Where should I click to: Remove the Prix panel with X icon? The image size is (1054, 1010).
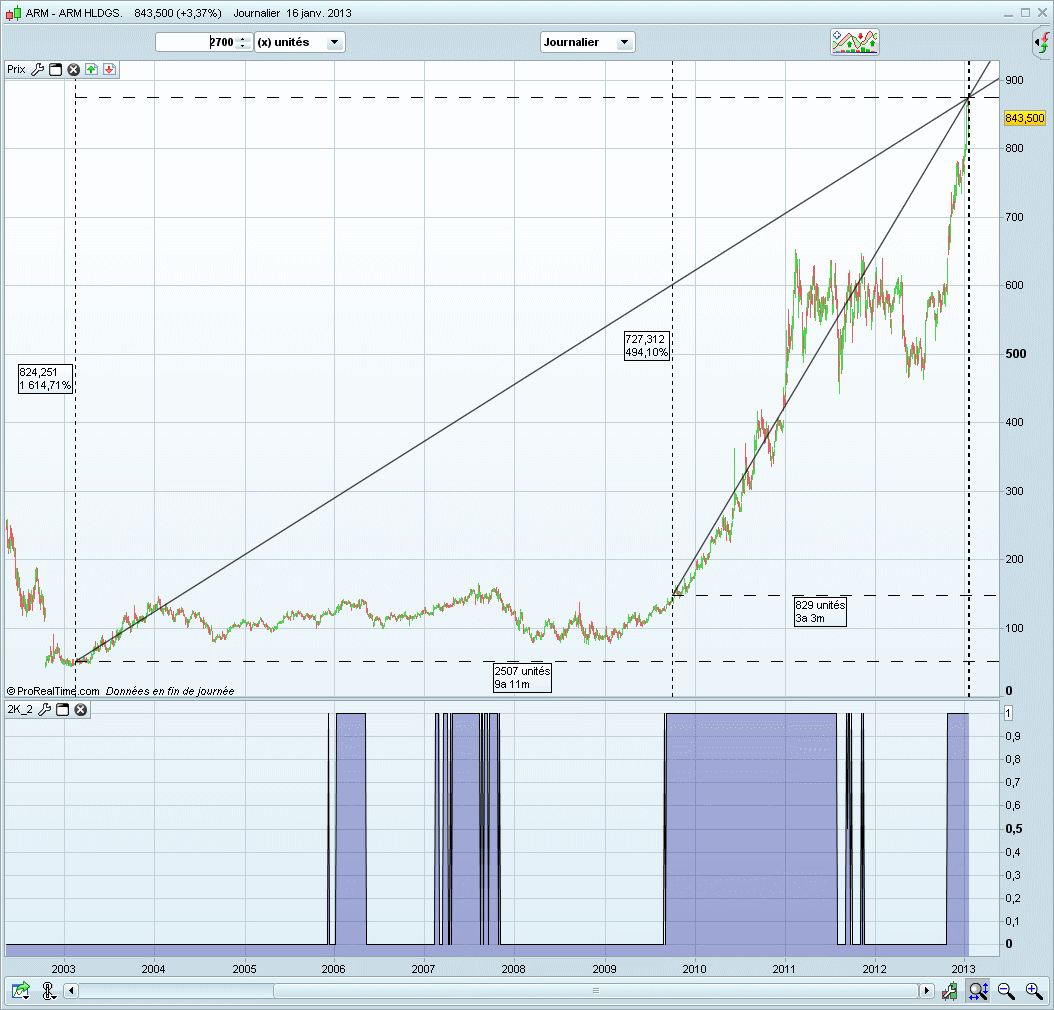point(73,70)
